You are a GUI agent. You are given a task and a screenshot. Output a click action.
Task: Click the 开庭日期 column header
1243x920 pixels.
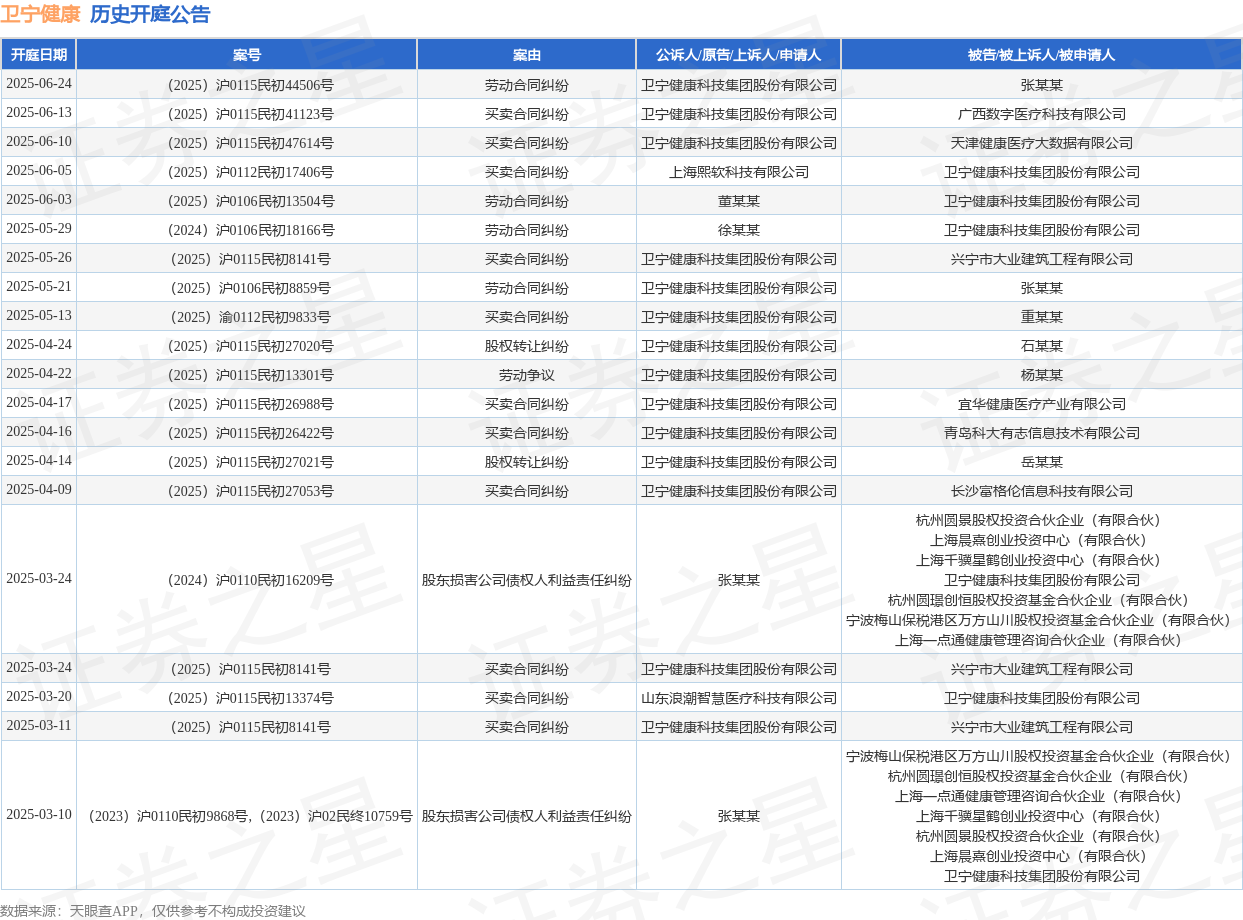tap(39, 55)
